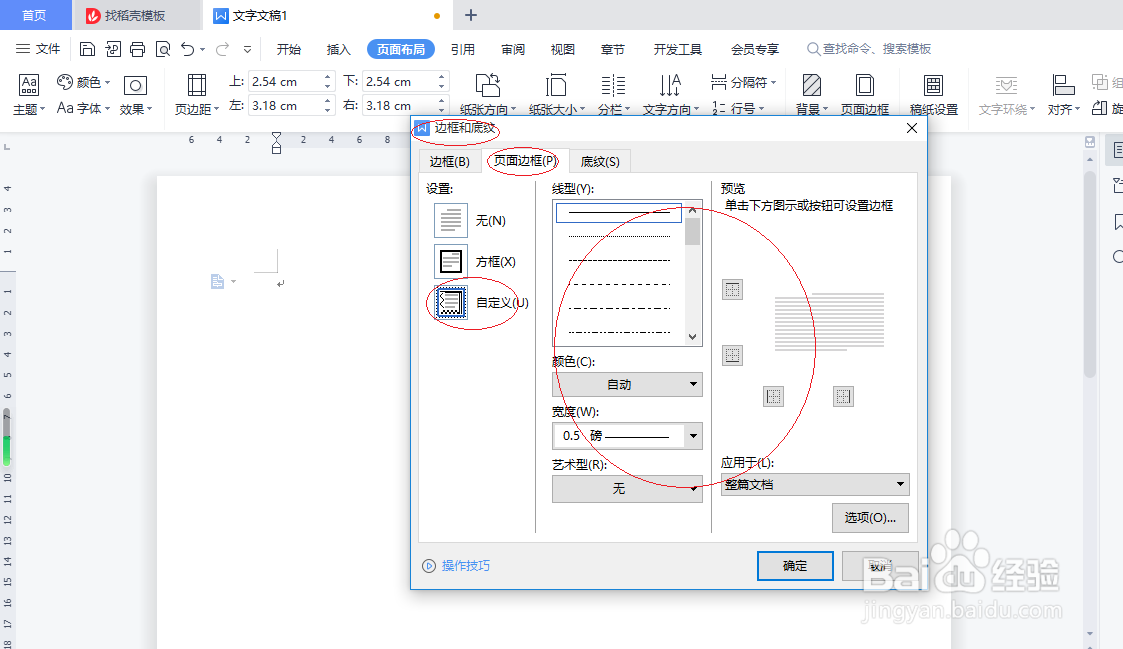Select the 方框 border setting

pos(450,261)
